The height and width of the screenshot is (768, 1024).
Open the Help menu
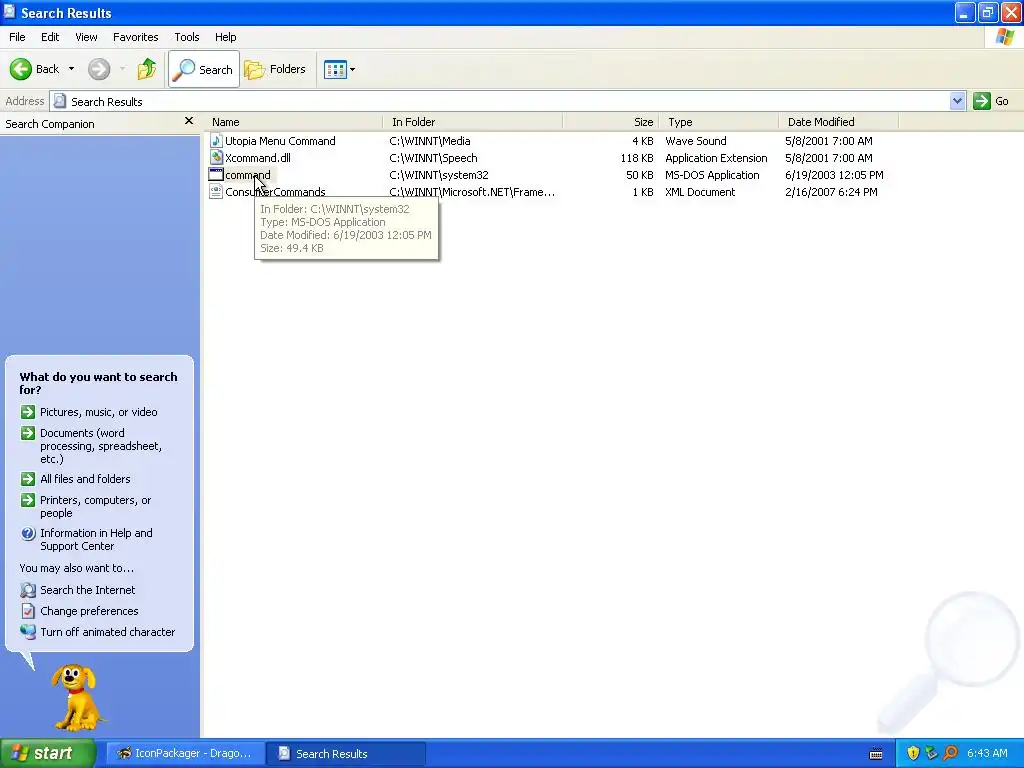click(225, 37)
